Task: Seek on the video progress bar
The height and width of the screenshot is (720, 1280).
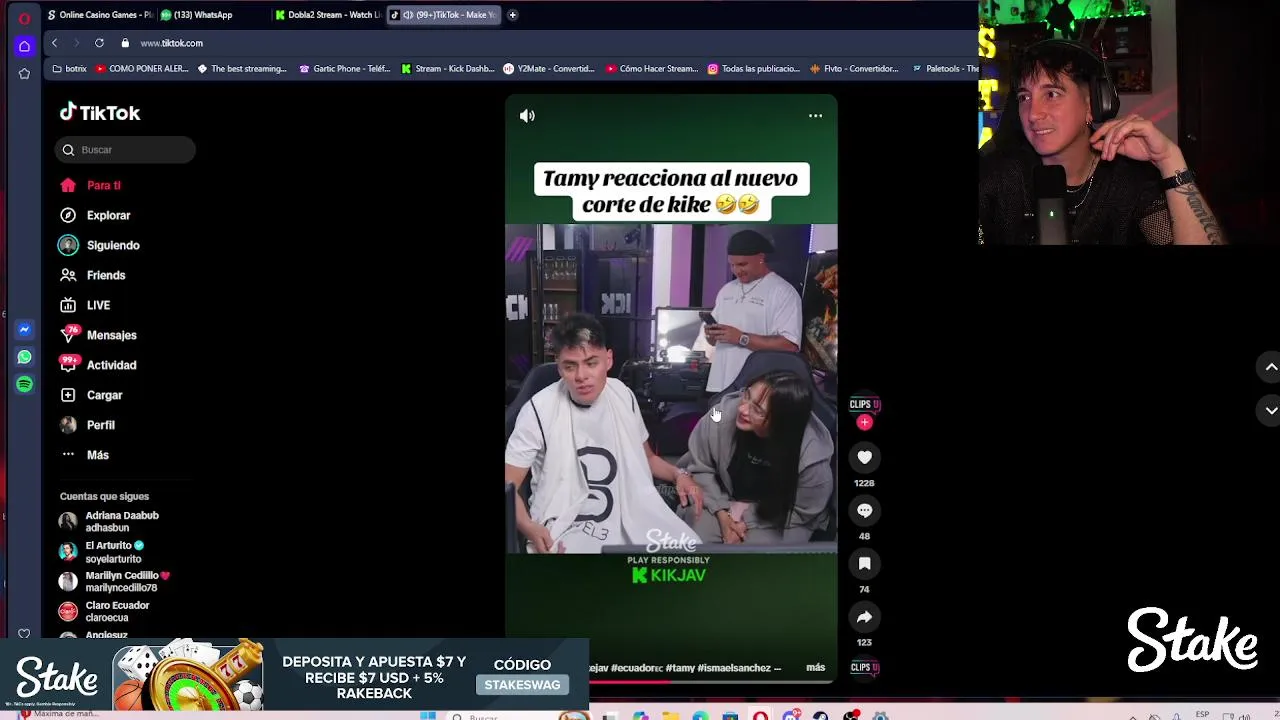Action: pos(711,681)
